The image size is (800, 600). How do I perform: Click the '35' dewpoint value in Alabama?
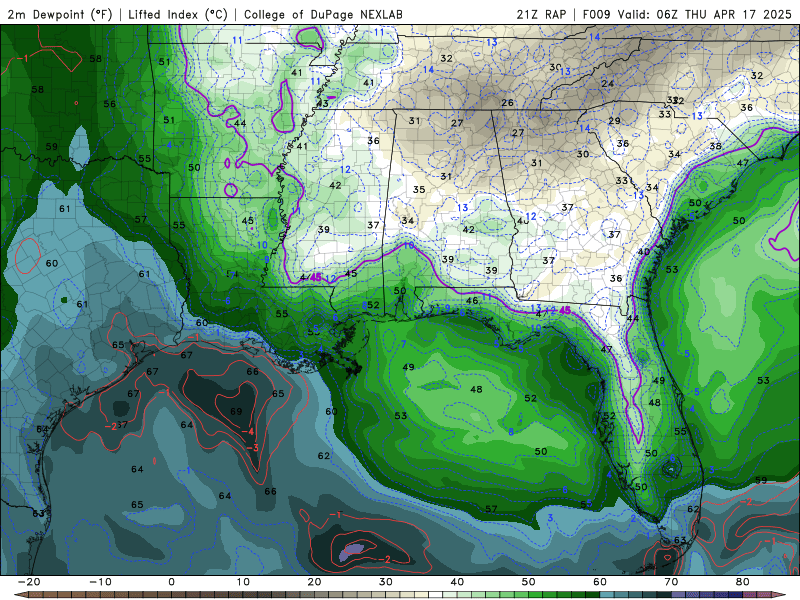point(419,189)
